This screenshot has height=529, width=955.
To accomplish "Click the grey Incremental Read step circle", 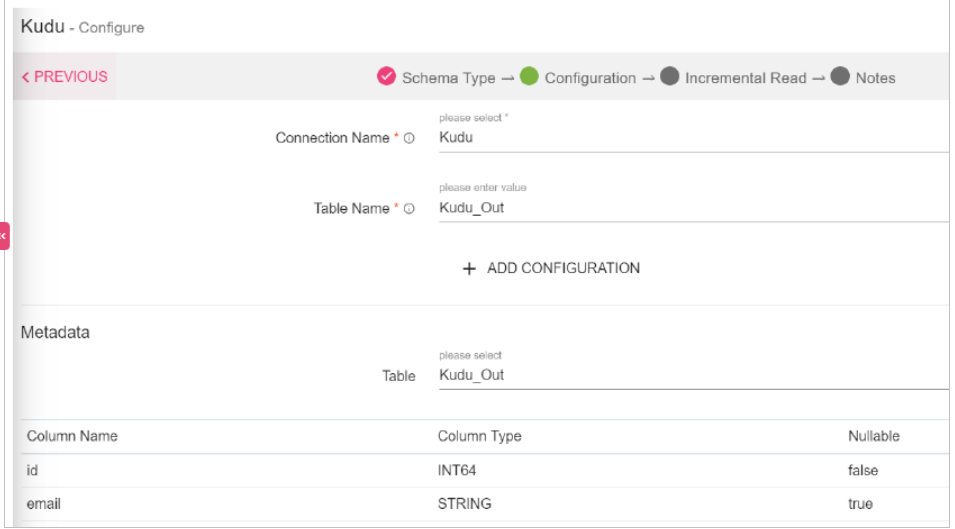I will tap(669, 76).
